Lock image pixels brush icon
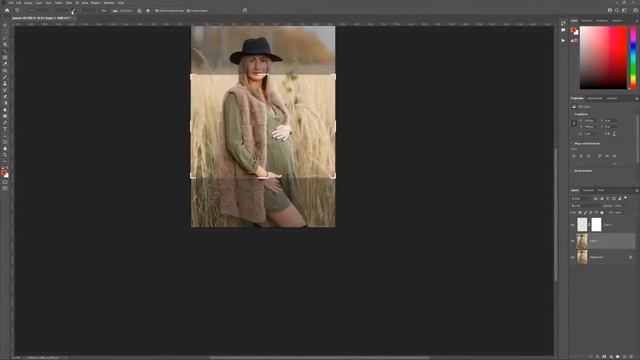This screenshot has height=360, width=640. 585,213
